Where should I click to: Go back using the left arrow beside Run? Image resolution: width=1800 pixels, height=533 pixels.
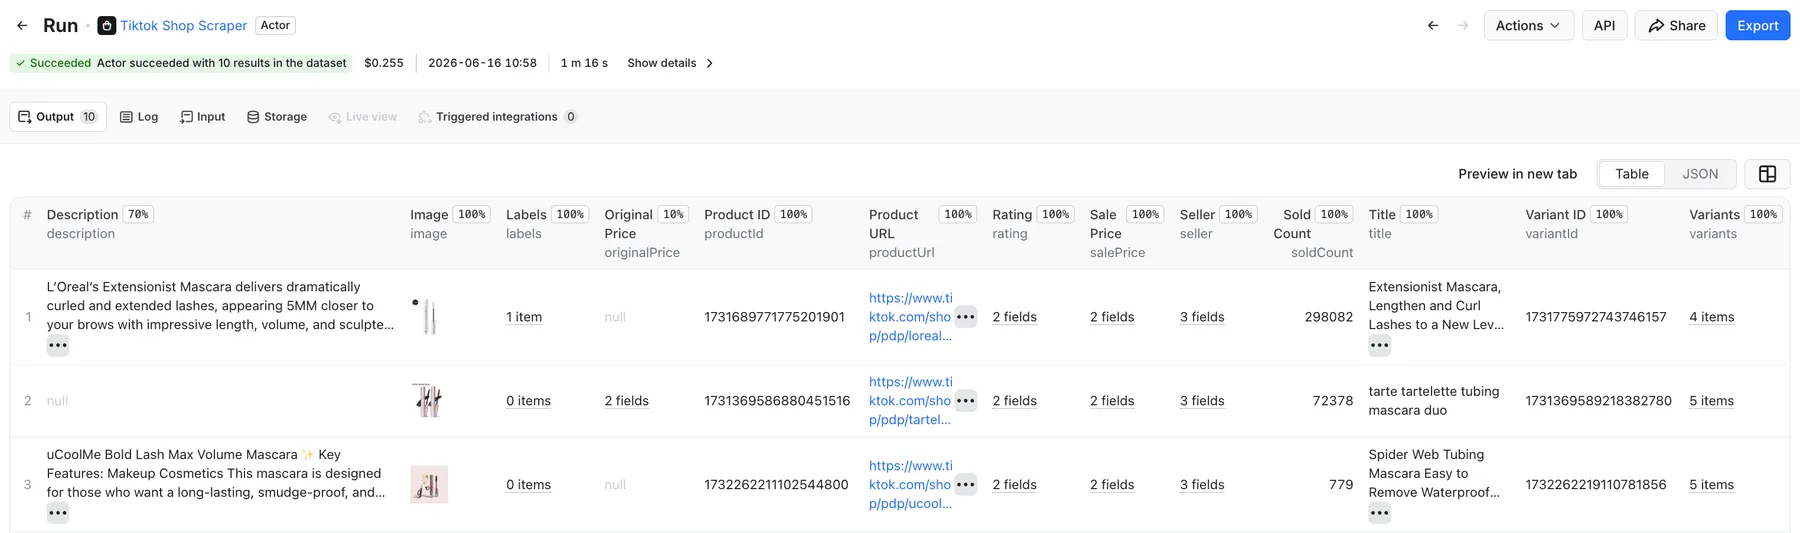pyautogui.click(x=22, y=26)
